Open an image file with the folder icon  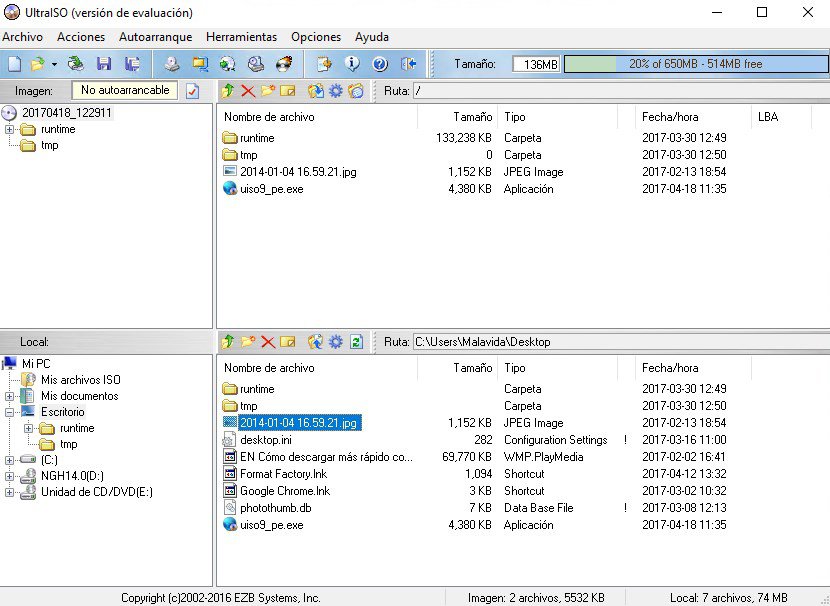37,64
